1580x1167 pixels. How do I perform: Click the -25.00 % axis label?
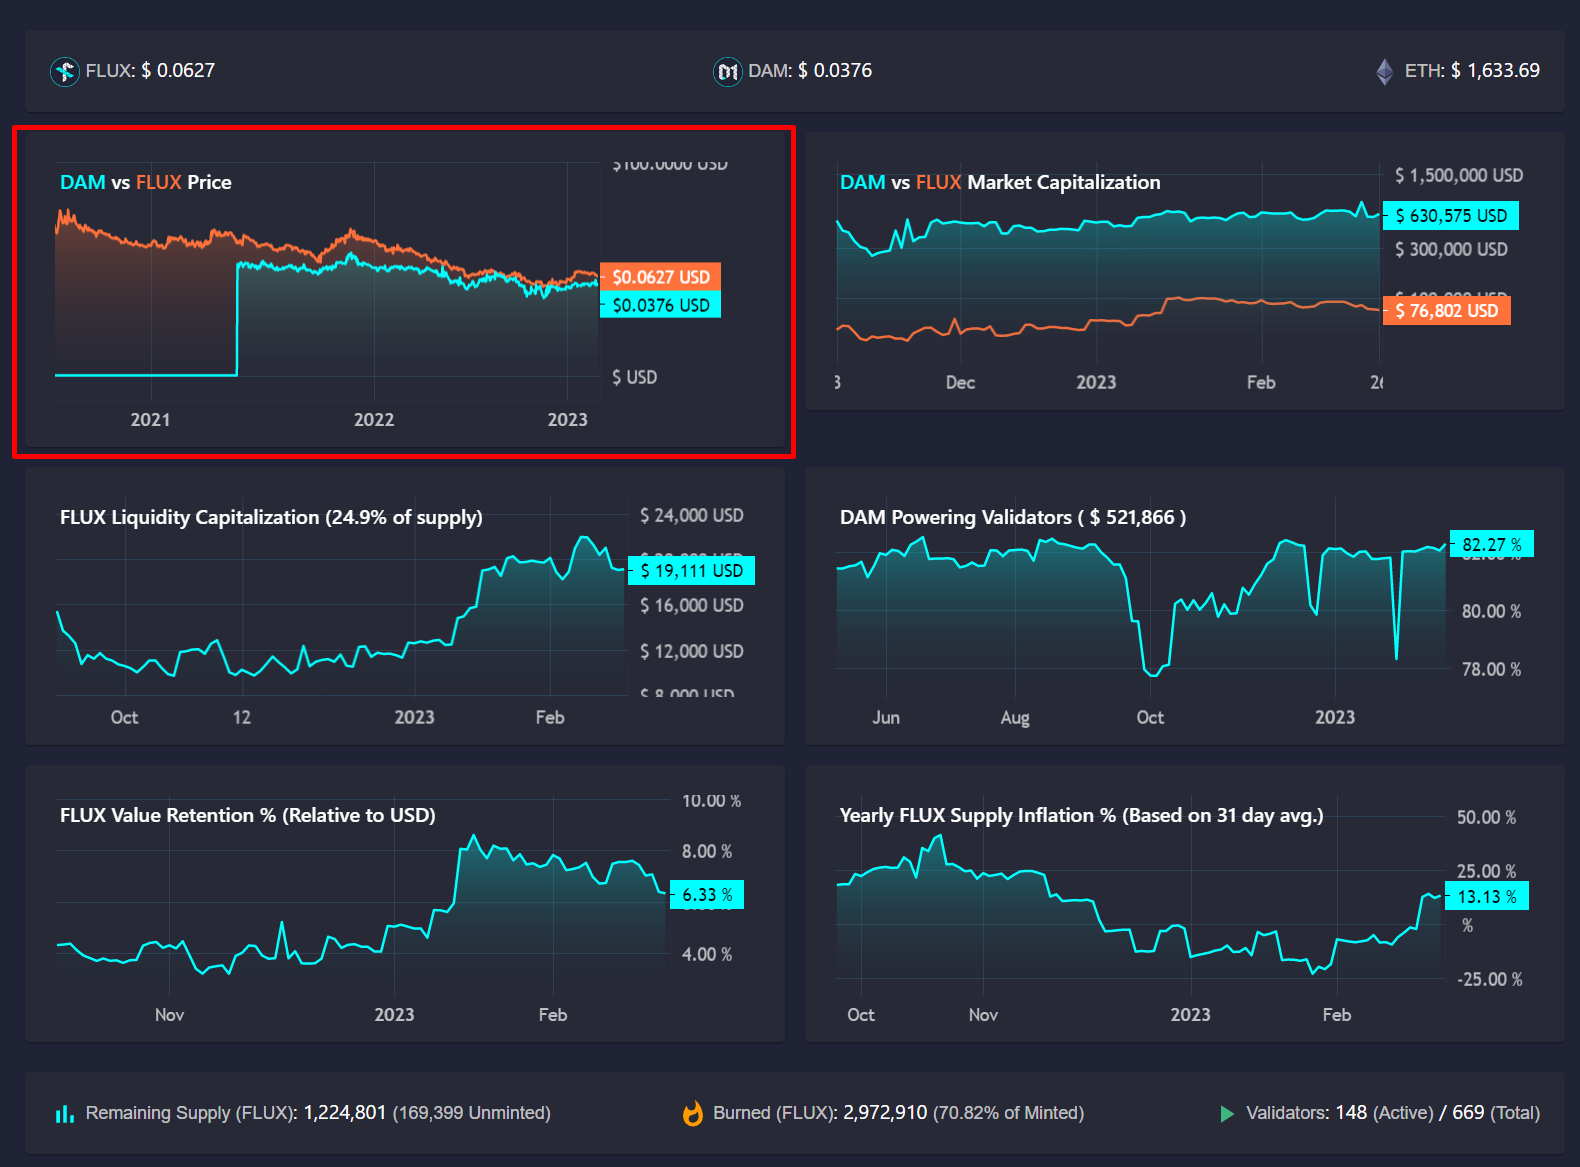[x=1489, y=979]
